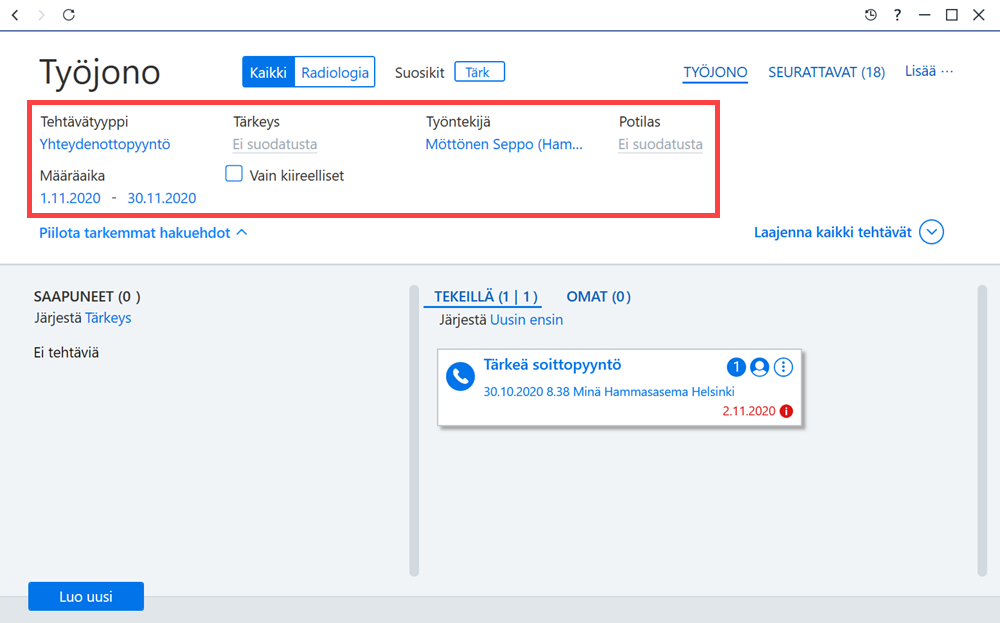Collapse filters via Piilota tarkemmat hakuehdot
1000x623 pixels.
(x=143, y=233)
